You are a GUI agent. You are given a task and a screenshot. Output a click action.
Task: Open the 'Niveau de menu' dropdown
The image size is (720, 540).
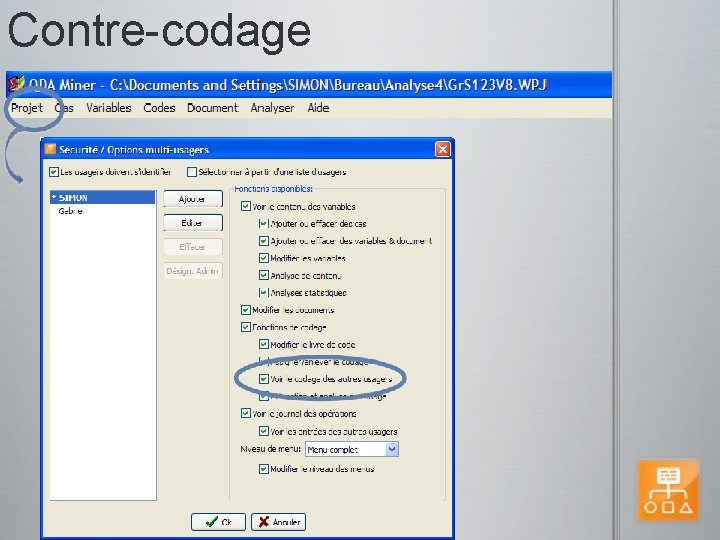pyautogui.click(x=352, y=450)
